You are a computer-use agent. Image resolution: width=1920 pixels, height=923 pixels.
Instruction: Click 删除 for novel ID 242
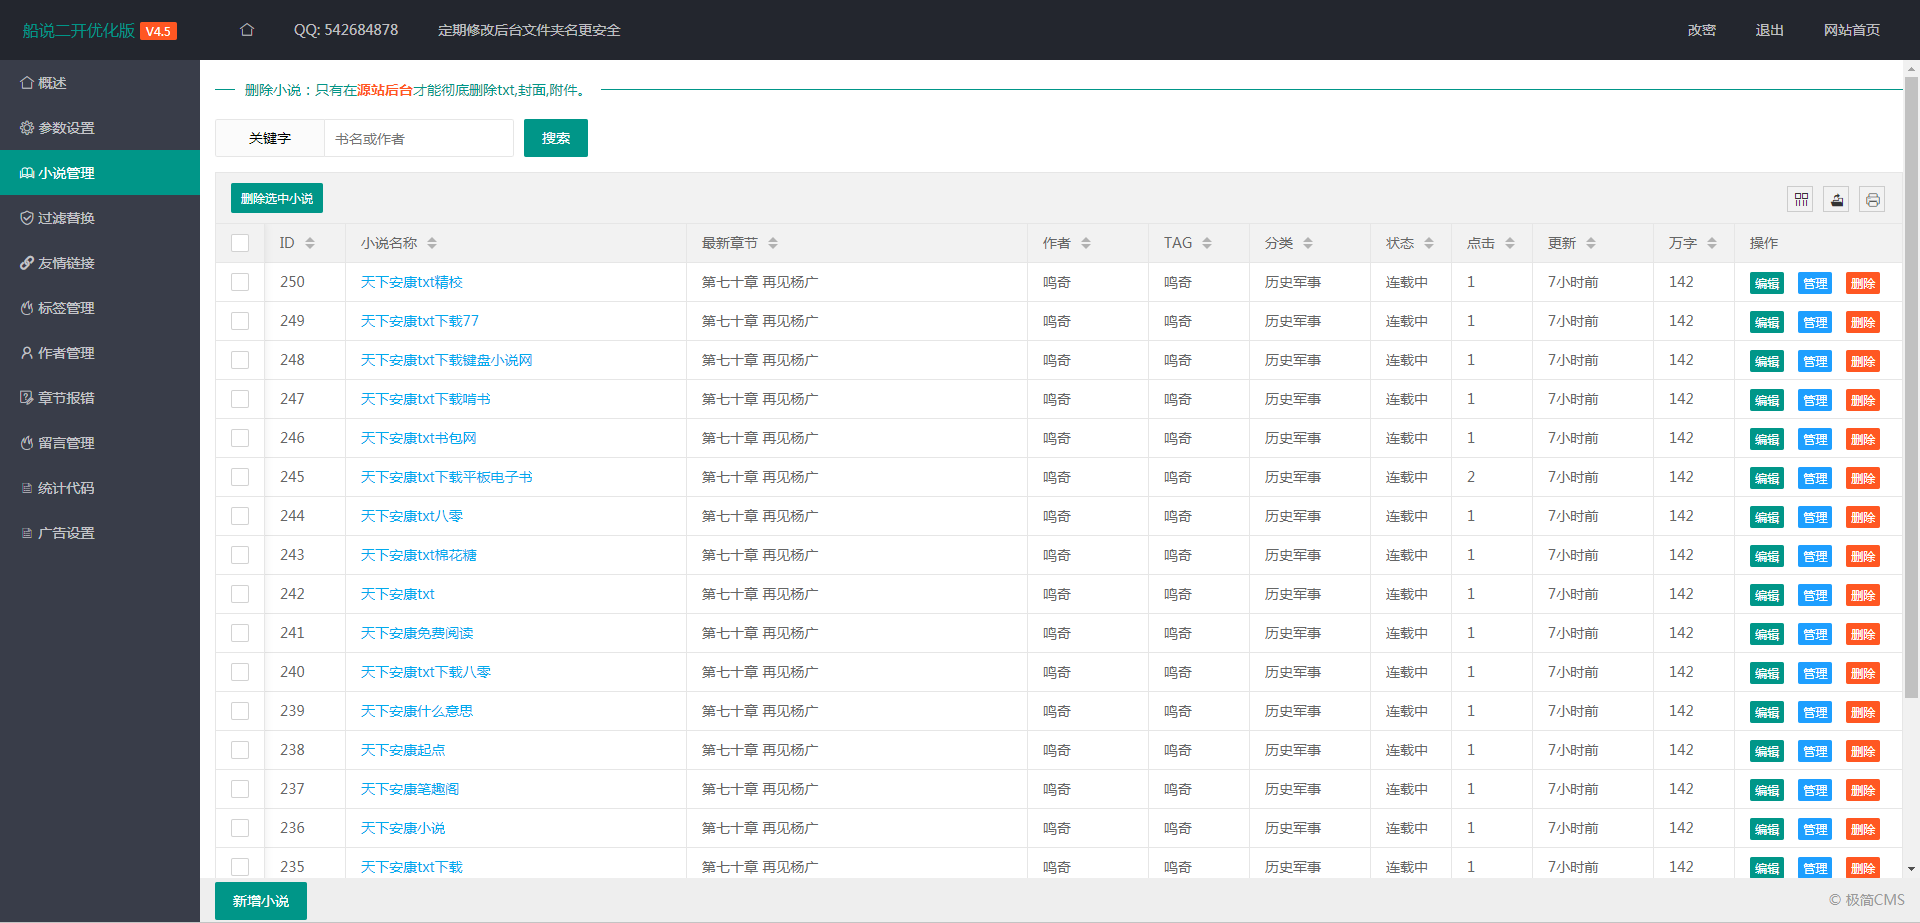click(1863, 595)
